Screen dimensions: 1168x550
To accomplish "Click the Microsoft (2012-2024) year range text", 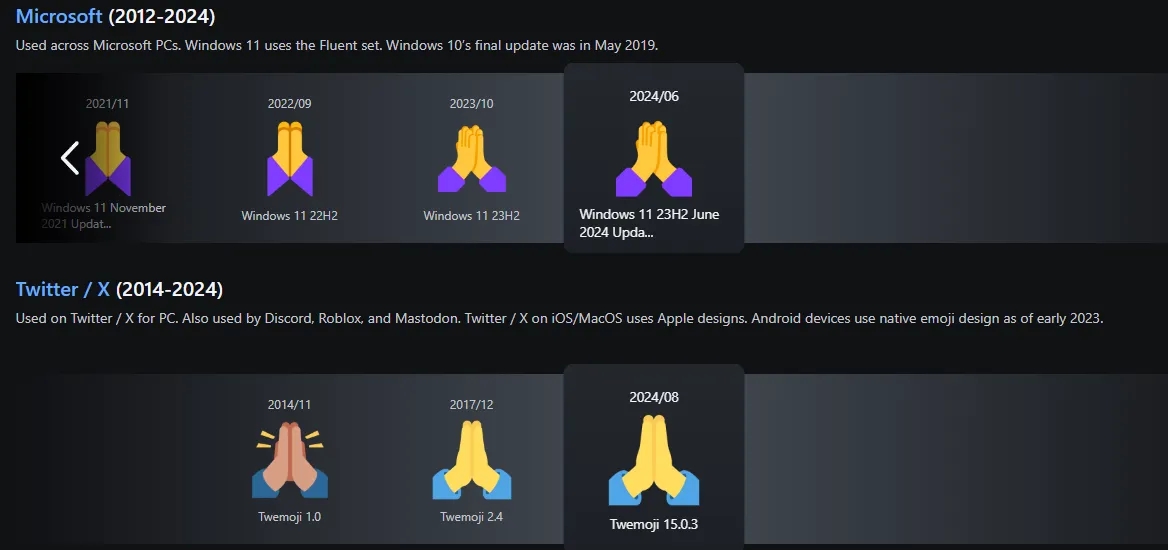I will [x=162, y=15].
